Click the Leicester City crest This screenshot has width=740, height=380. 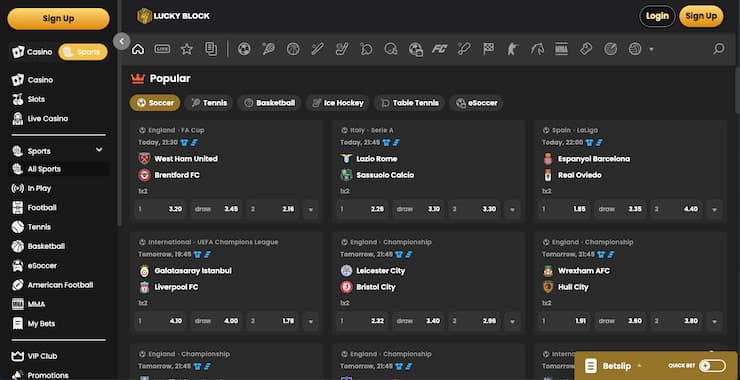click(x=346, y=271)
